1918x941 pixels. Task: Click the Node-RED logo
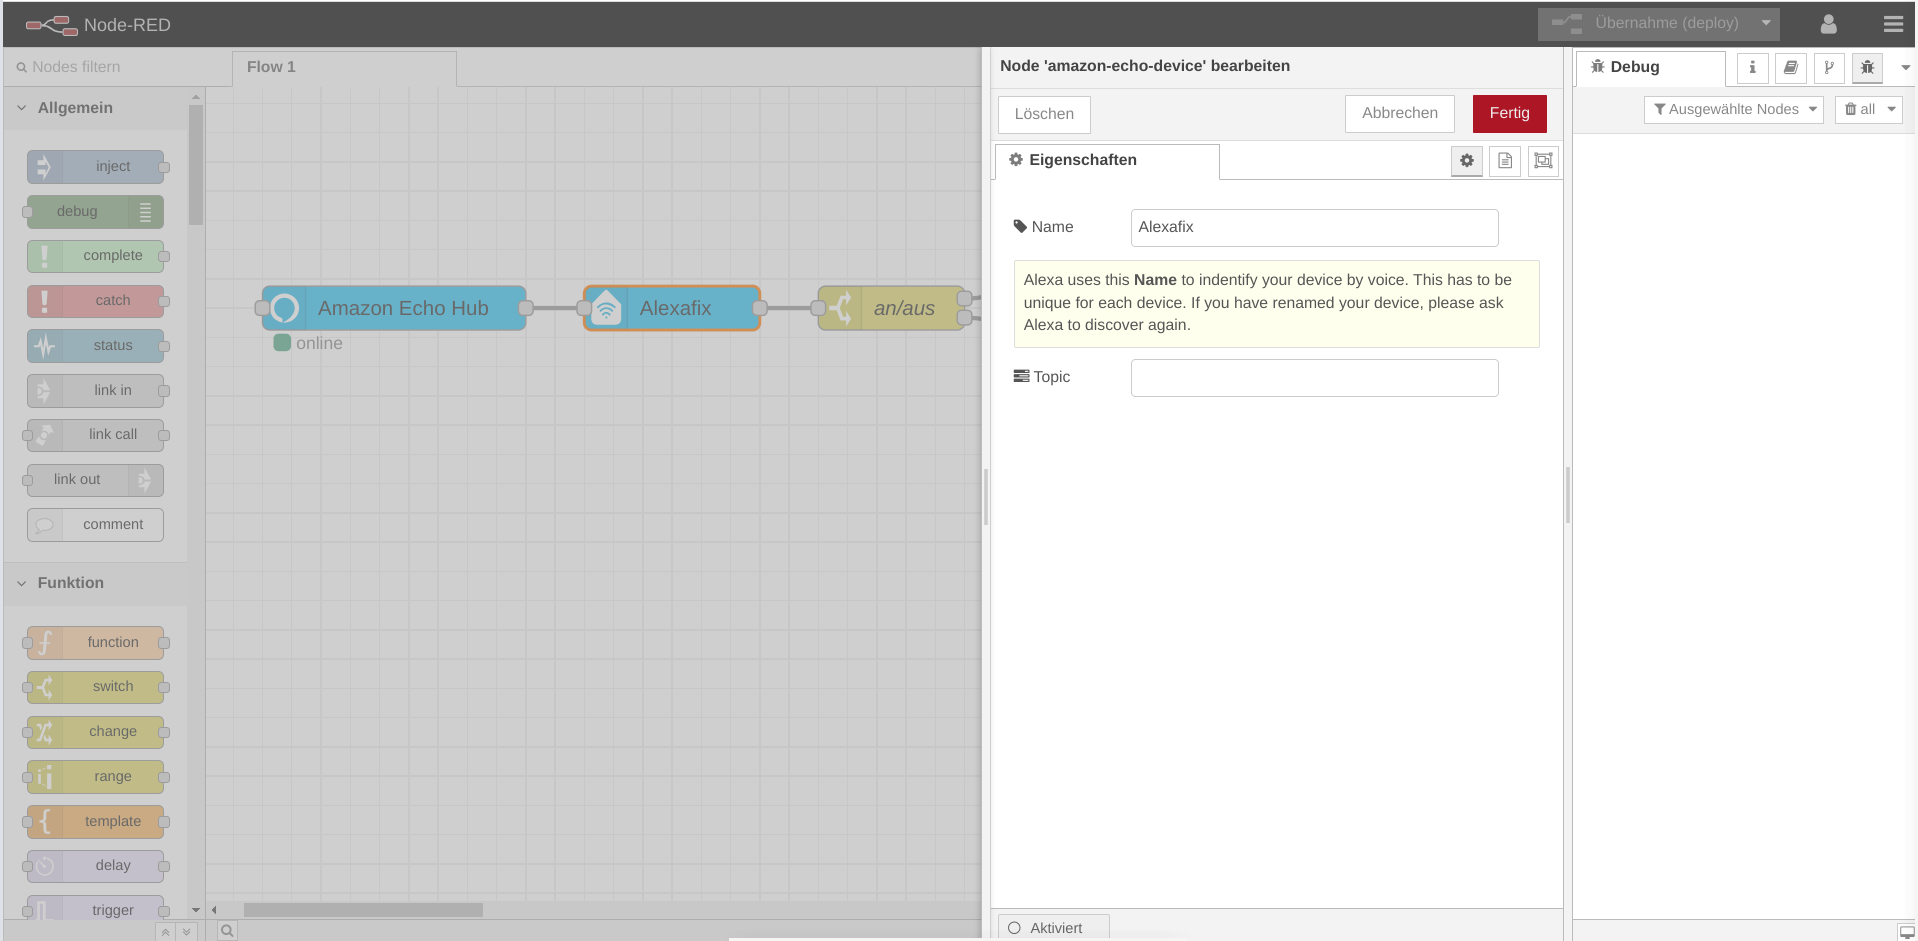pyautogui.click(x=98, y=25)
